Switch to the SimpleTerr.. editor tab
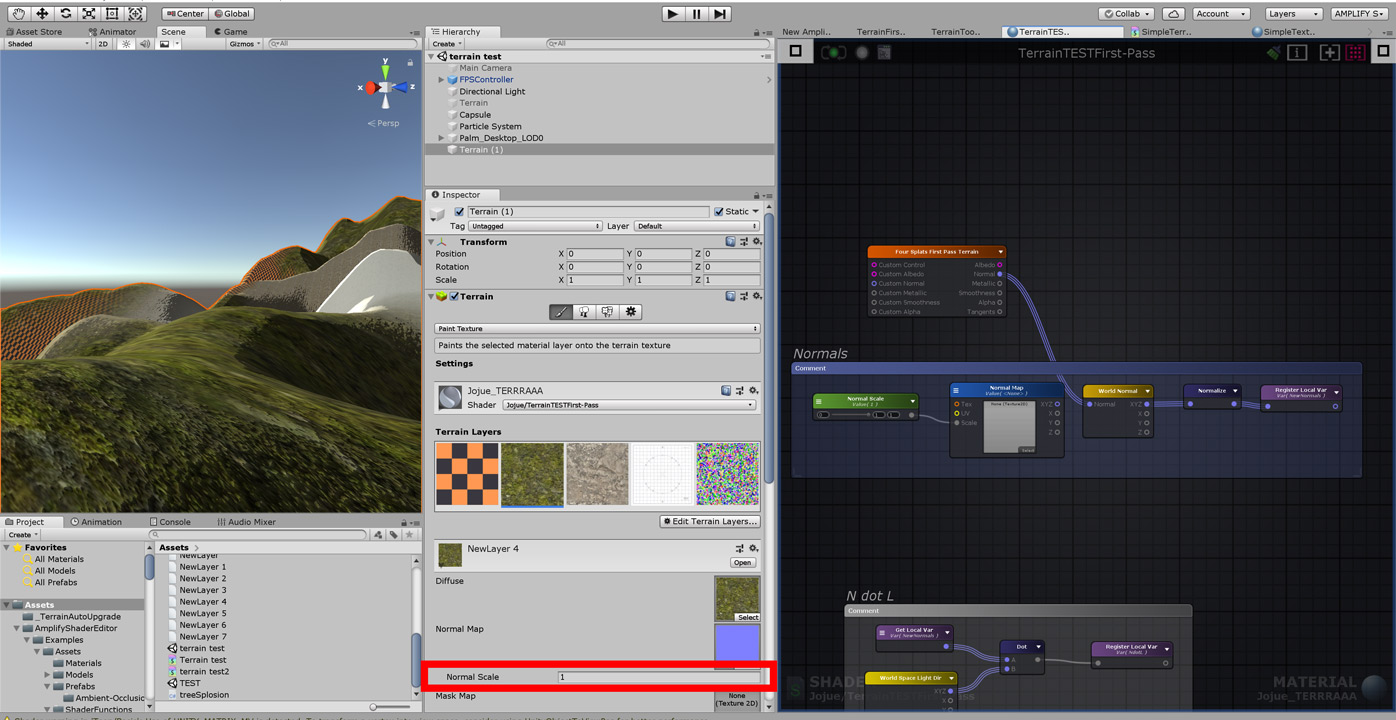Viewport: 1396px width, 720px height. click(x=1159, y=32)
